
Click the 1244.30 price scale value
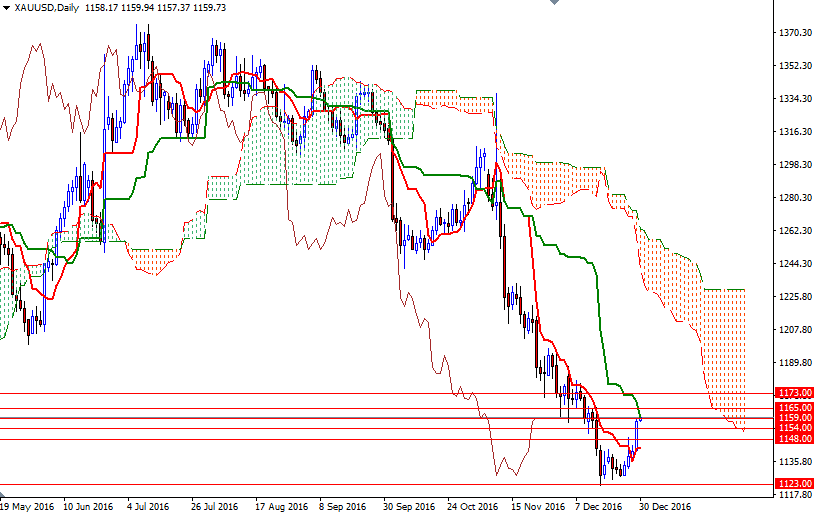(795, 264)
